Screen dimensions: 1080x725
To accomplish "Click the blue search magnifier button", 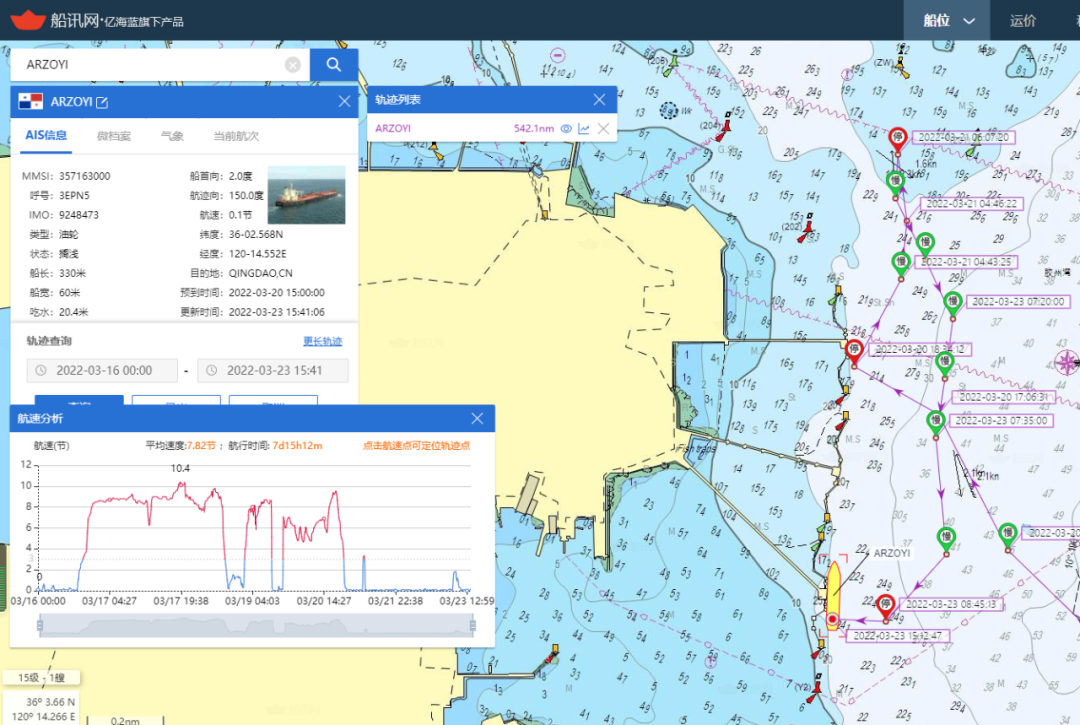I will pos(334,65).
